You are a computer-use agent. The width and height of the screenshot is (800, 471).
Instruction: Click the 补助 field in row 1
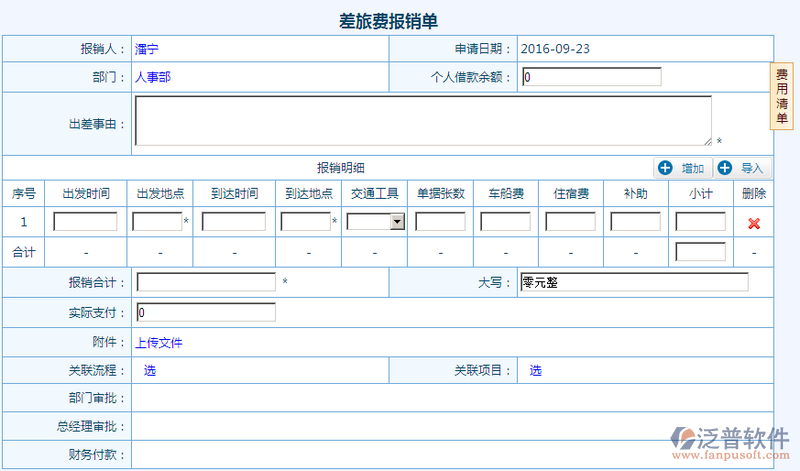pos(635,221)
